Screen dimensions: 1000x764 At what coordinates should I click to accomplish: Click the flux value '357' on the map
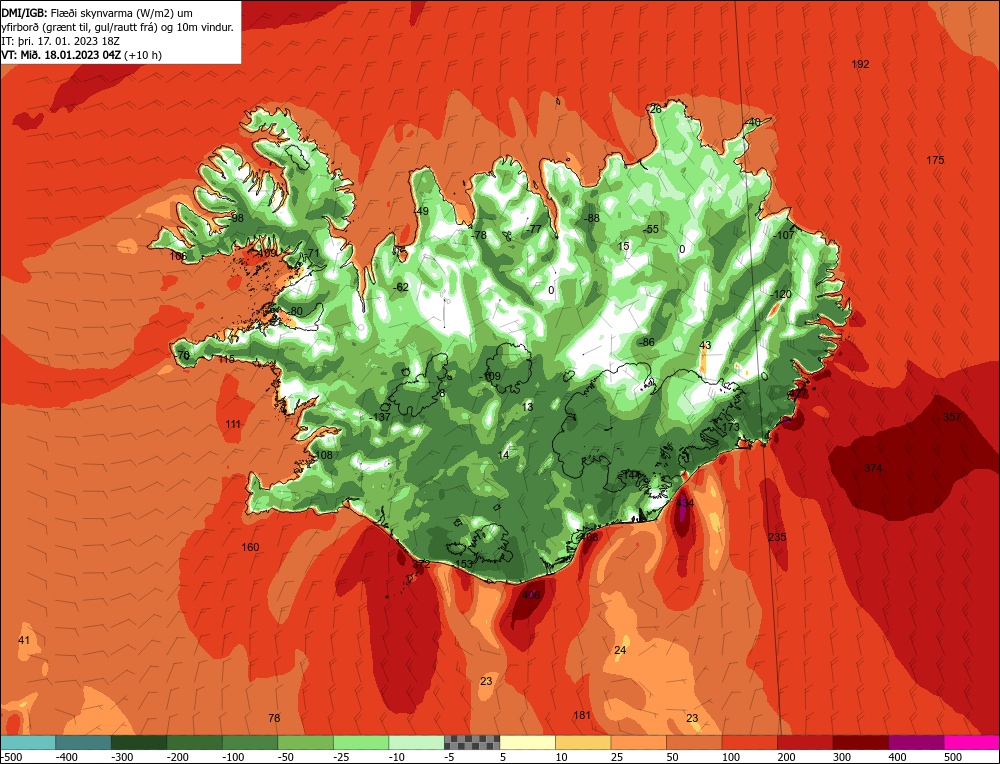point(952,417)
